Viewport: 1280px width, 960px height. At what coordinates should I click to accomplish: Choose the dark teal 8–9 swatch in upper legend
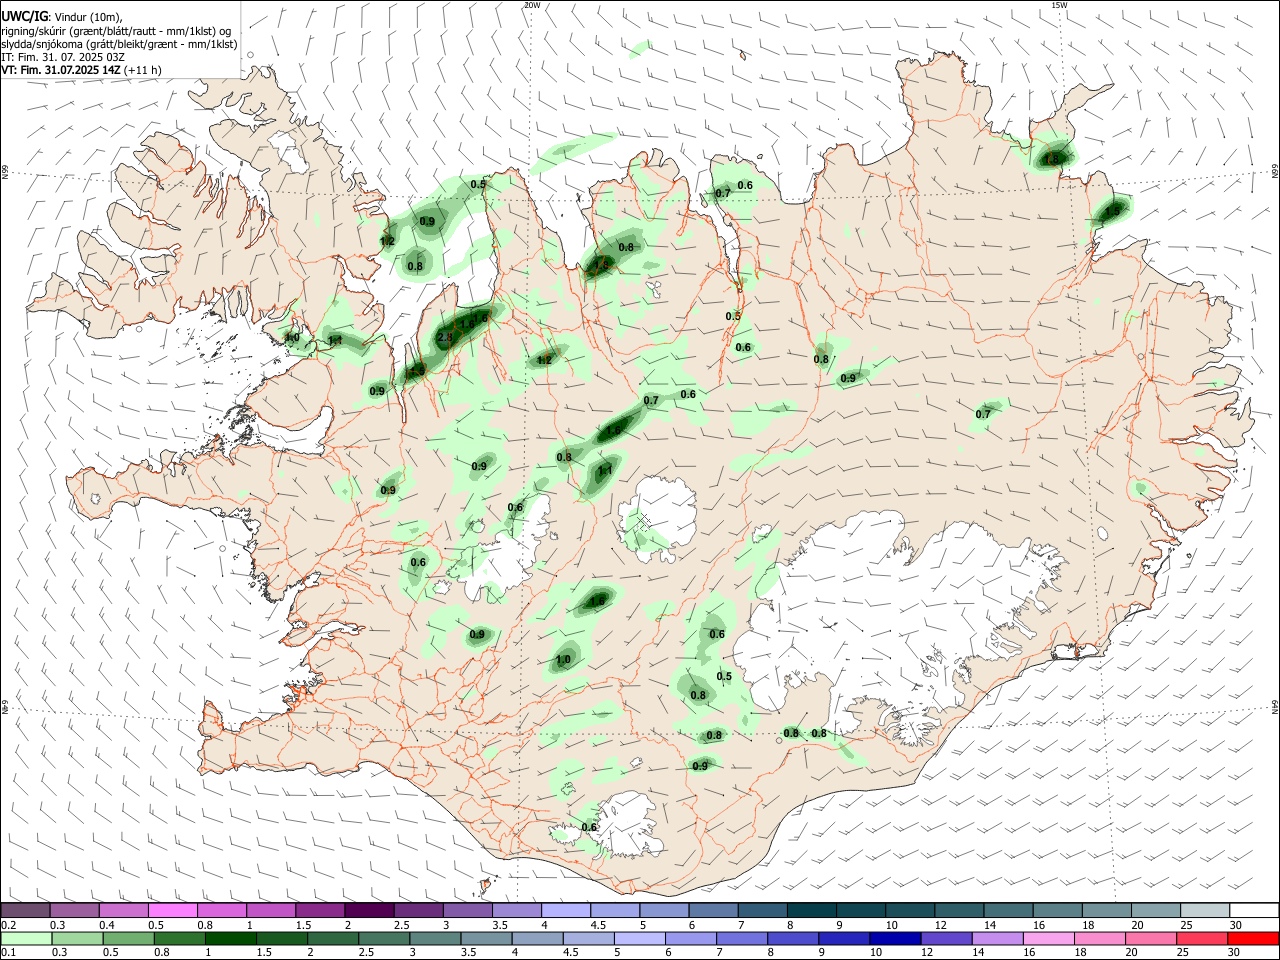click(x=811, y=910)
